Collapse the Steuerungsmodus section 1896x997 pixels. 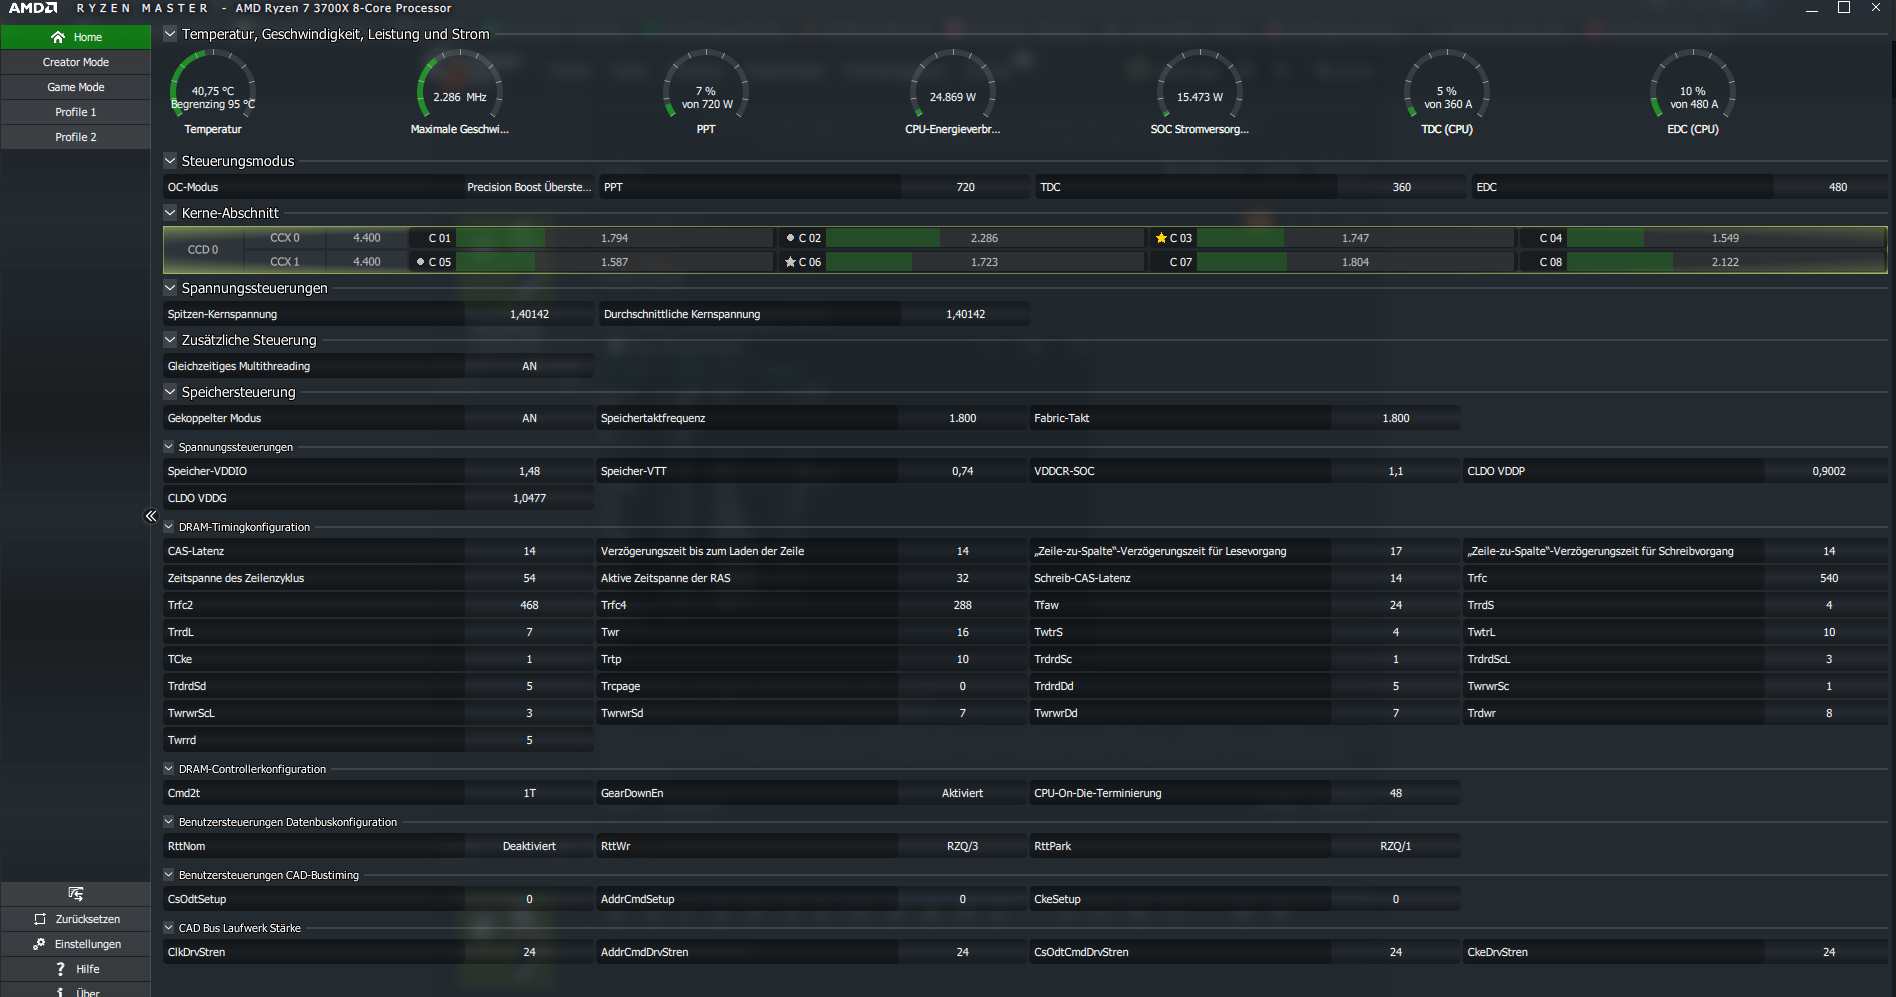pyautogui.click(x=170, y=160)
